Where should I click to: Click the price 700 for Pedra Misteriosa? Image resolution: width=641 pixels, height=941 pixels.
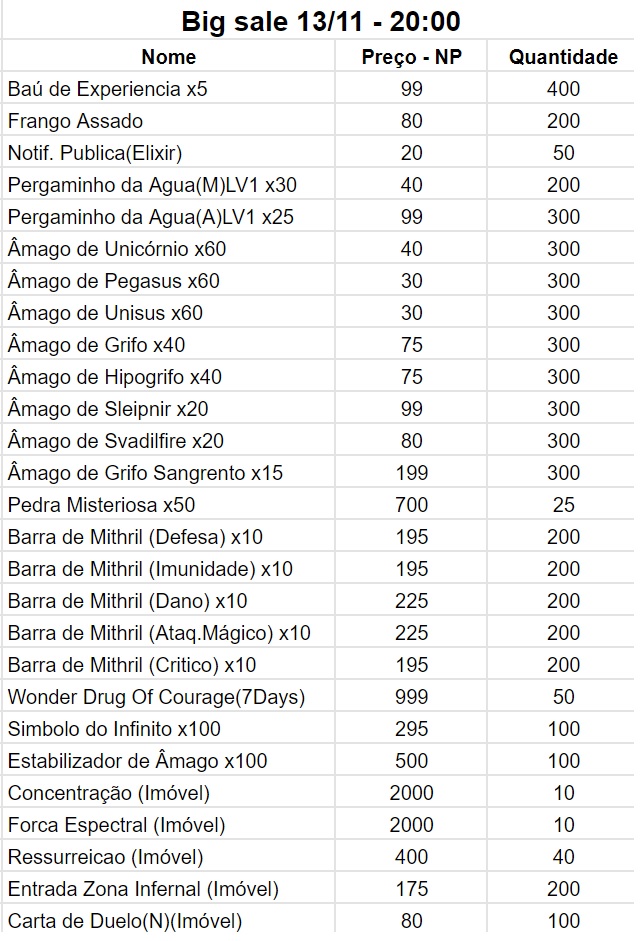[411, 505]
